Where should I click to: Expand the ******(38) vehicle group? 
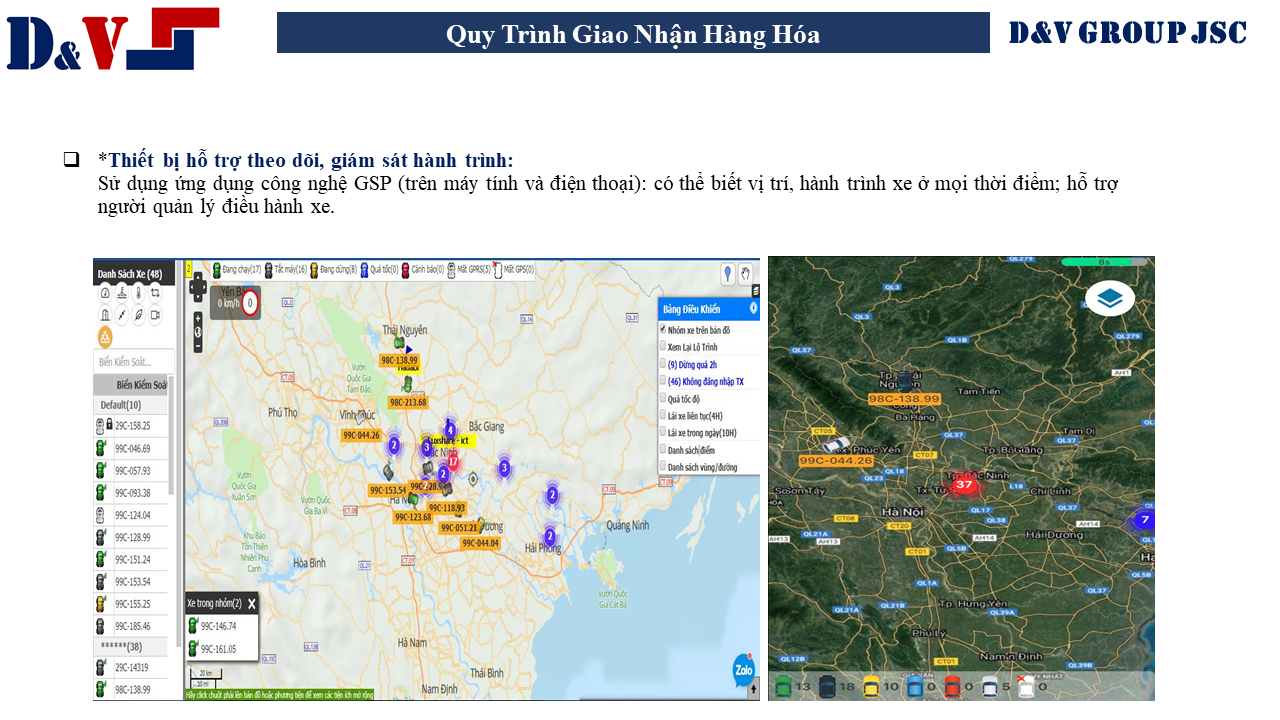(x=121, y=646)
